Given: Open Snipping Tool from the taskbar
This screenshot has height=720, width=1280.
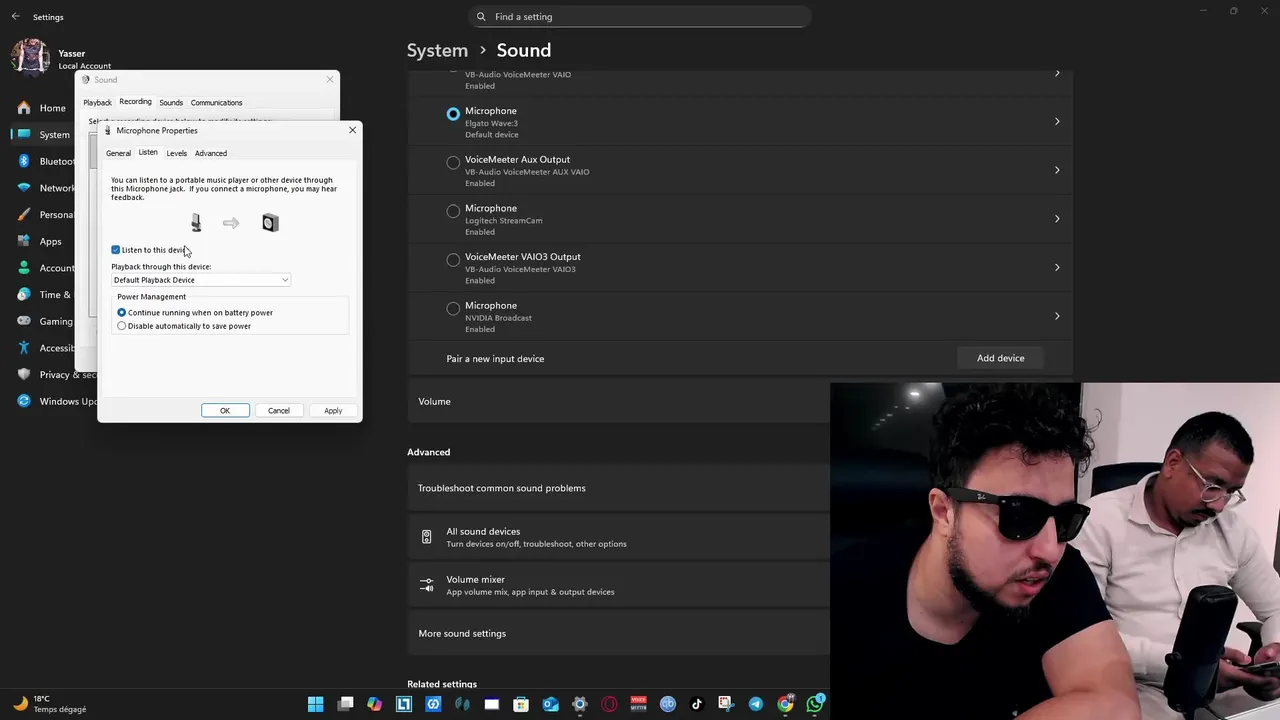Looking at the screenshot, I should (726, 704).
